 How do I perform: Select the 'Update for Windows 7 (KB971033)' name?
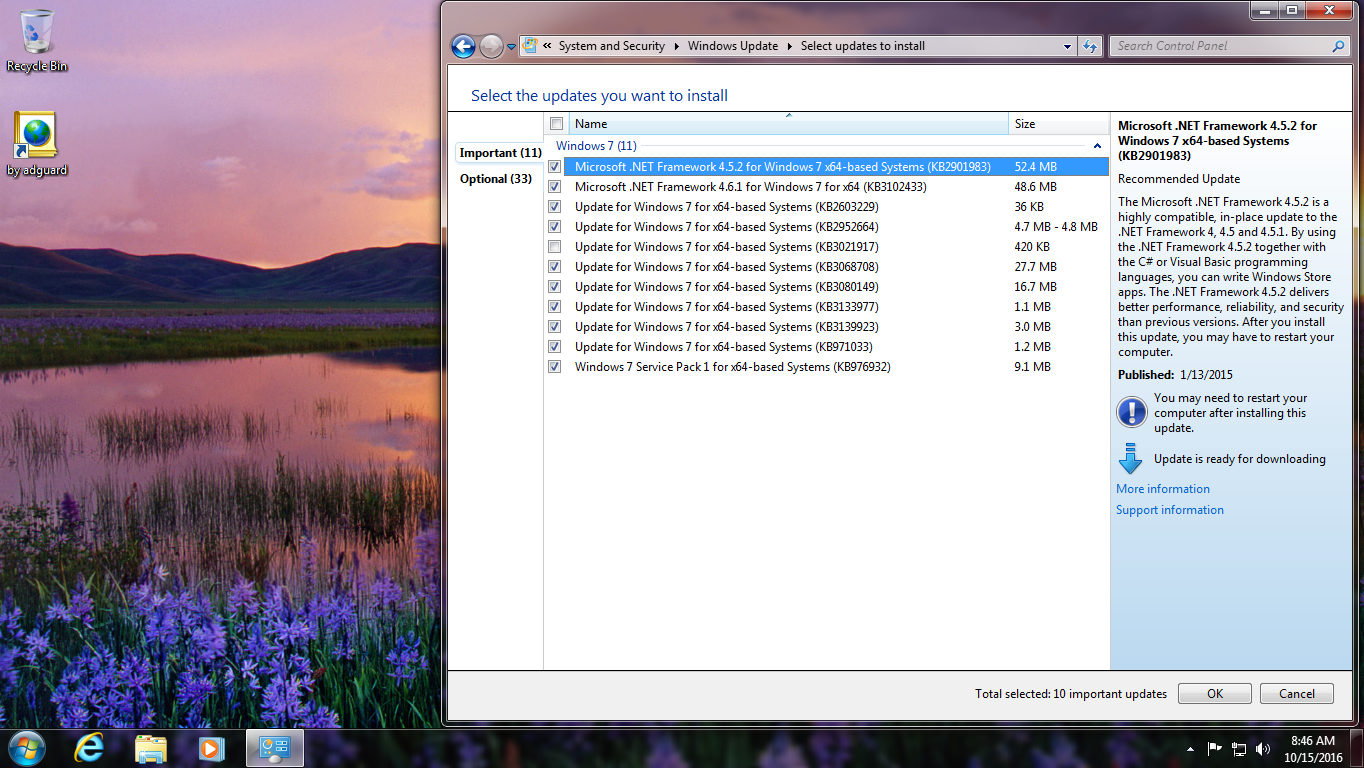pyautogui.click(x=724, y=347)
